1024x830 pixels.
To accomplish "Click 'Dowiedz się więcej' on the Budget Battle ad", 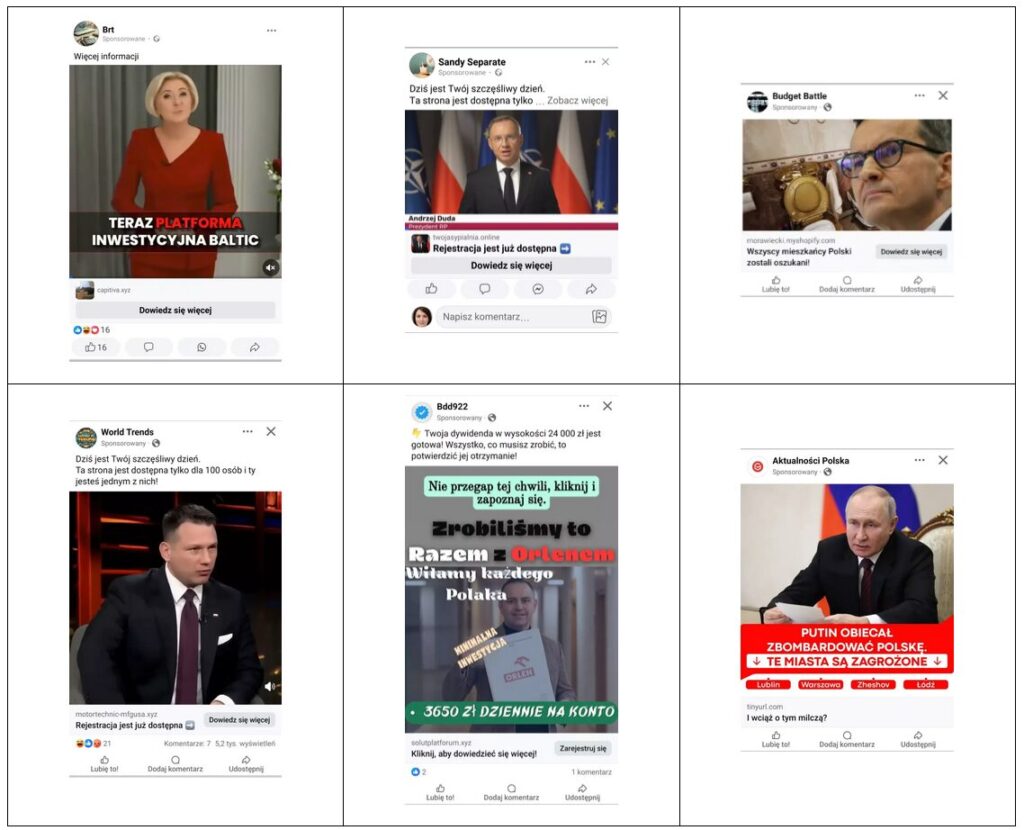I will click(911, 252).
